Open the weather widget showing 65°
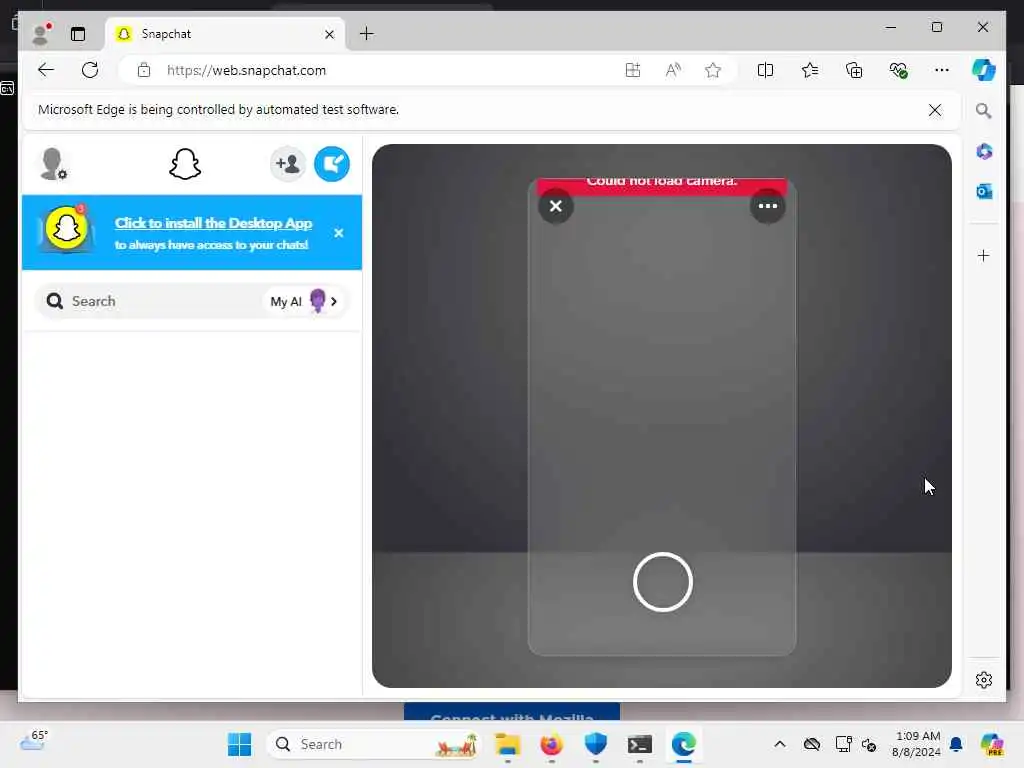 pos(33,741)
